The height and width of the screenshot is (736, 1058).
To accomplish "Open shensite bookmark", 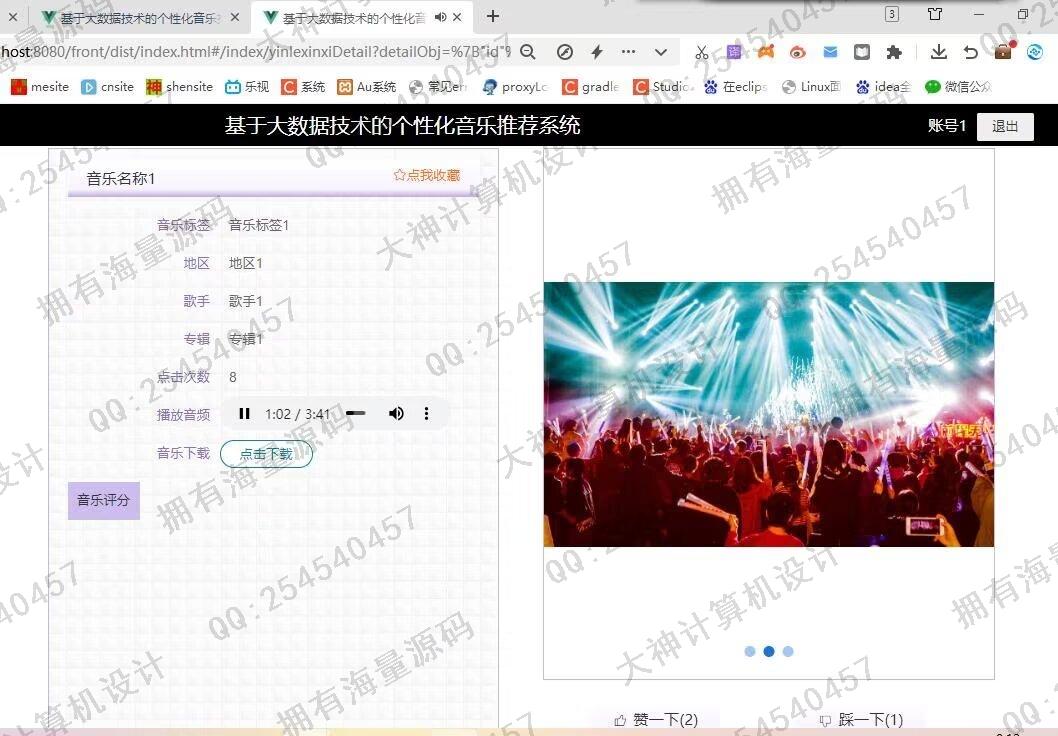I will (179, 86).
